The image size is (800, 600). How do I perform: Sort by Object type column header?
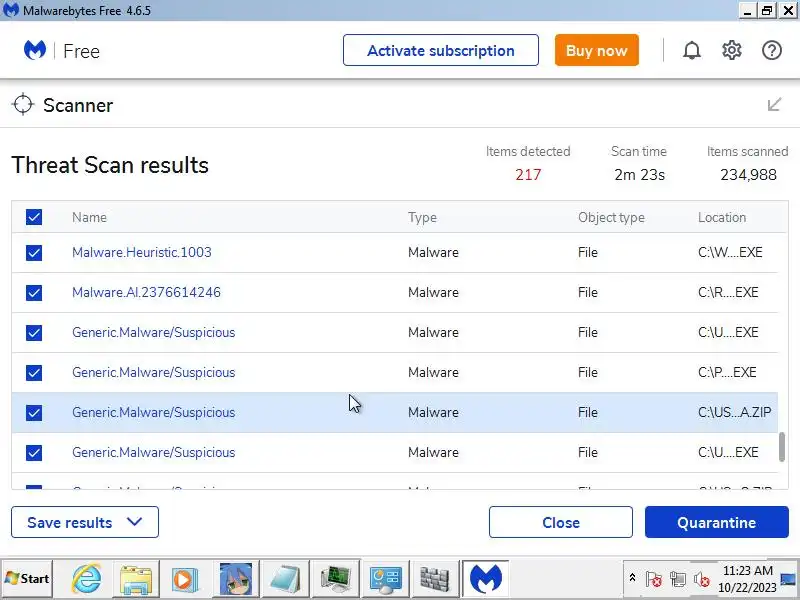611,217
